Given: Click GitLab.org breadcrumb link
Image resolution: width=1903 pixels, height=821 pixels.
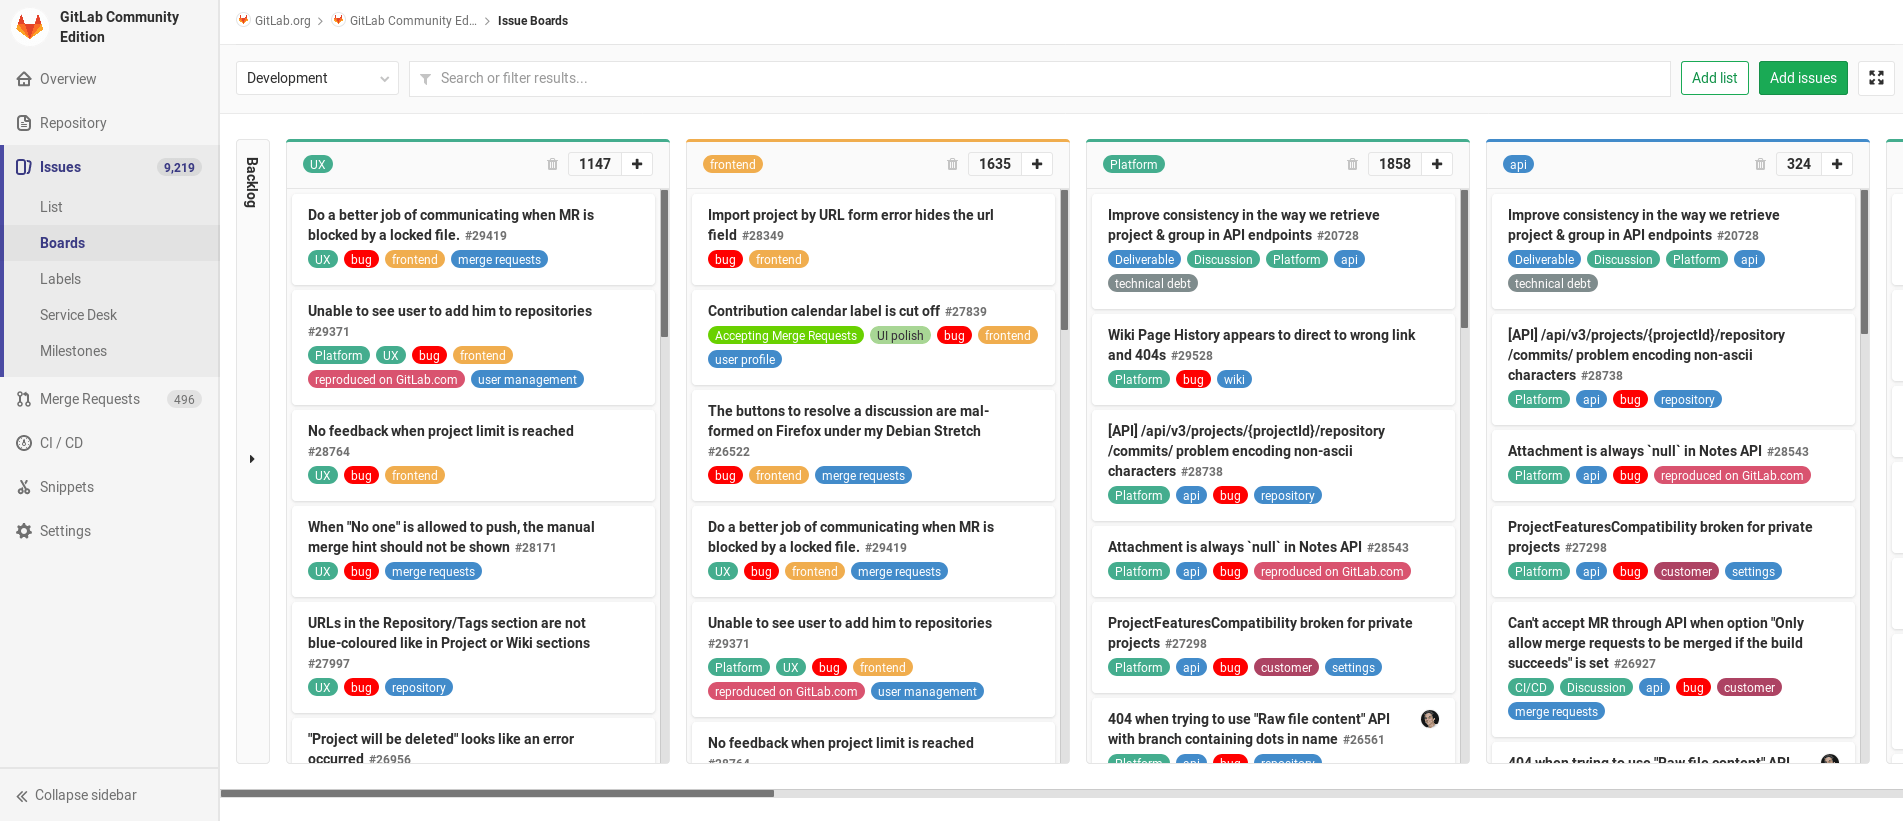Looking at the screenshot, I should (282, 21).
